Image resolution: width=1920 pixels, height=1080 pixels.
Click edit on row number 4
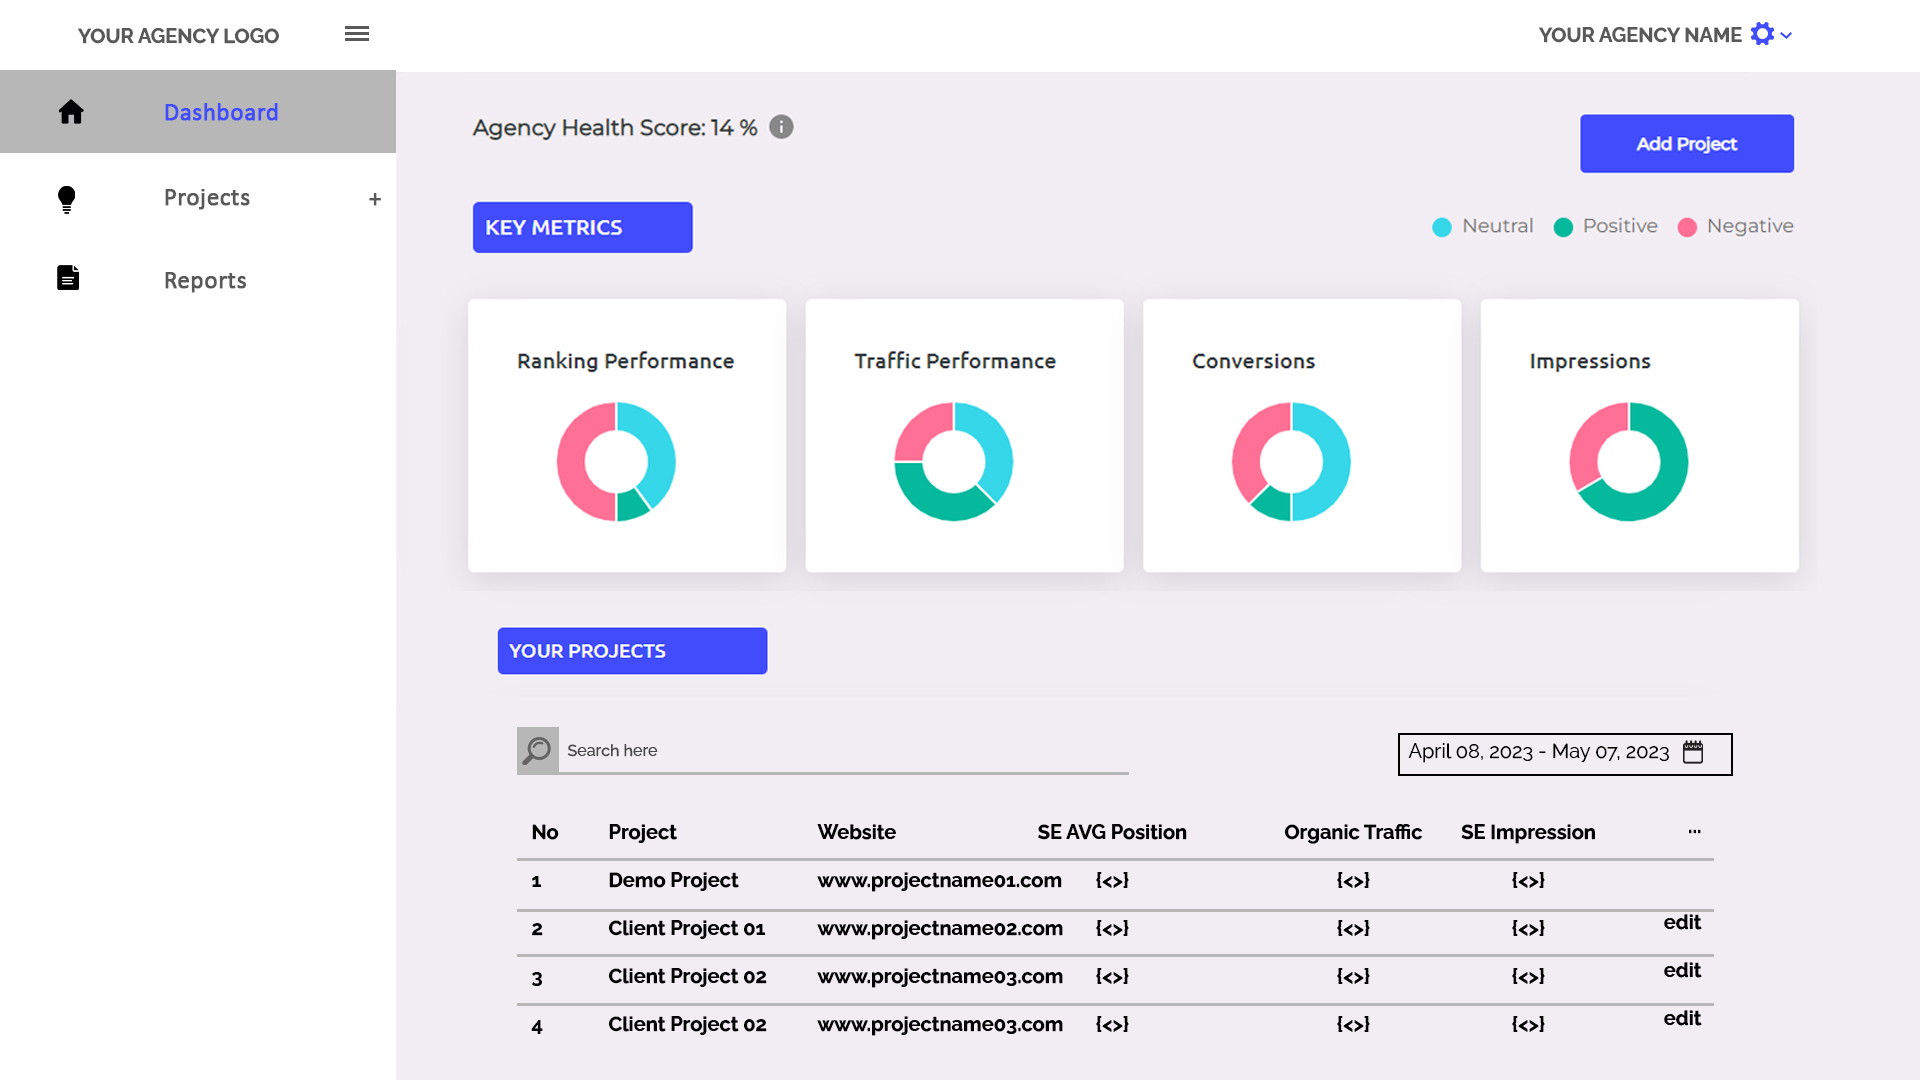[1682, 1018]
